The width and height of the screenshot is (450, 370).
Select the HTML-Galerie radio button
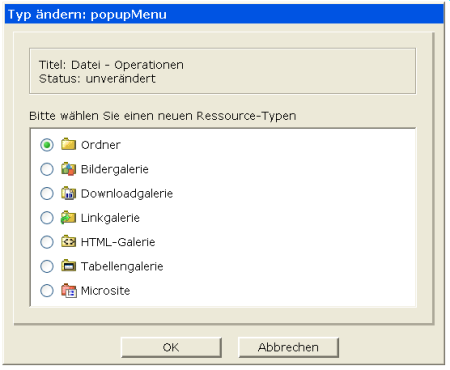point(47,242)
